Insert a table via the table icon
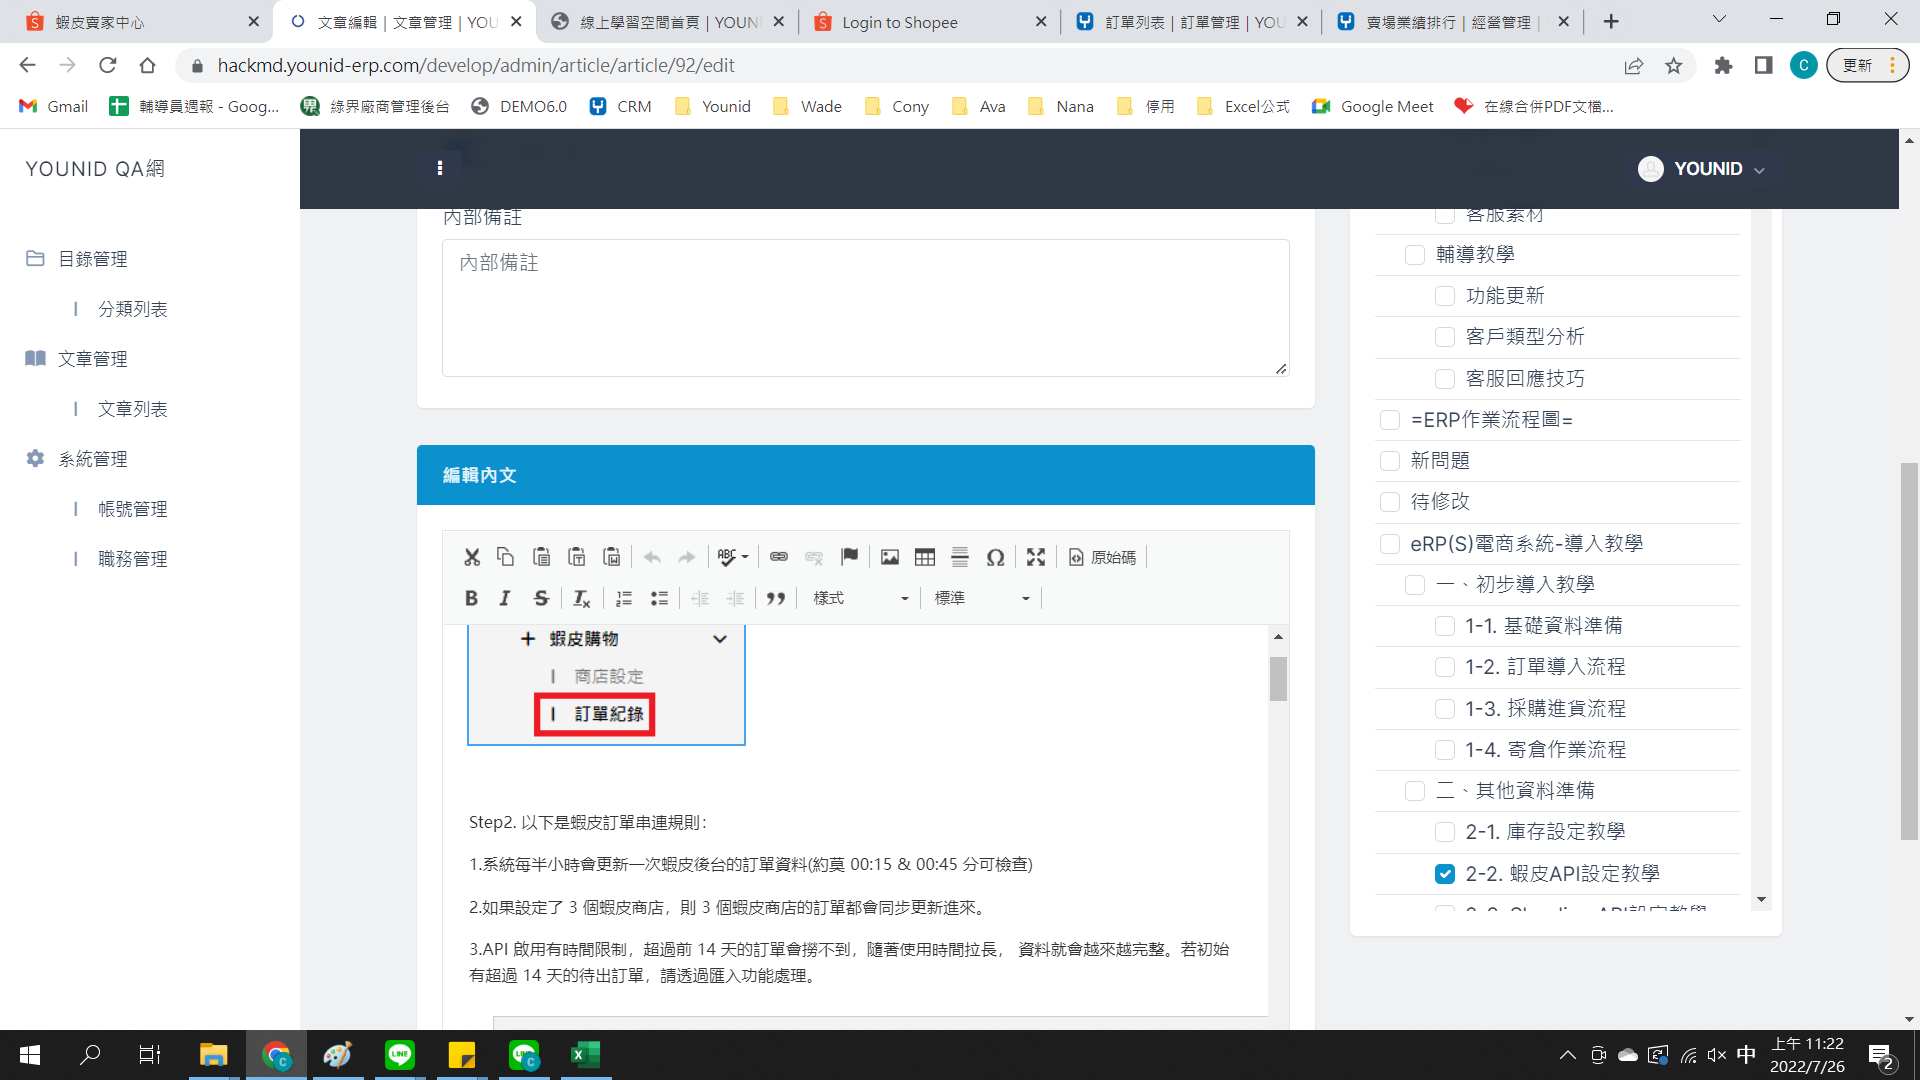 924,557
